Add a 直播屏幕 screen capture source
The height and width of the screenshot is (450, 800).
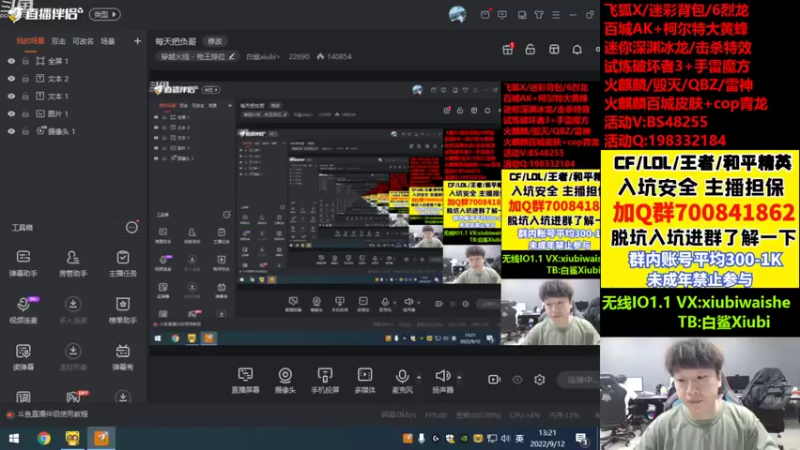pyautogui.click(x=245, y=381)
